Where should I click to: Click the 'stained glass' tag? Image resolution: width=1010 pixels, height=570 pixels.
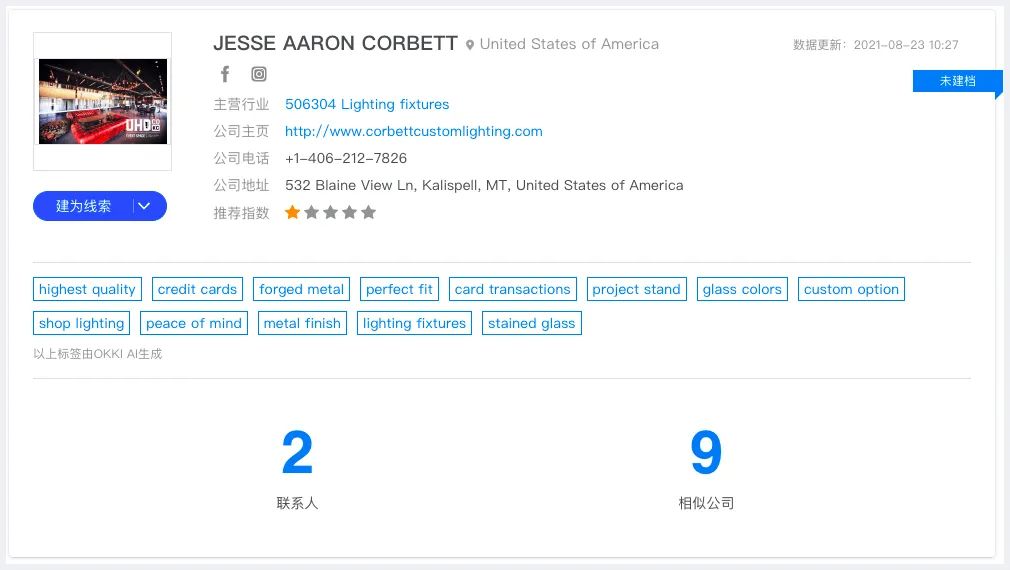pyautogui.click(x=531, y=324)
